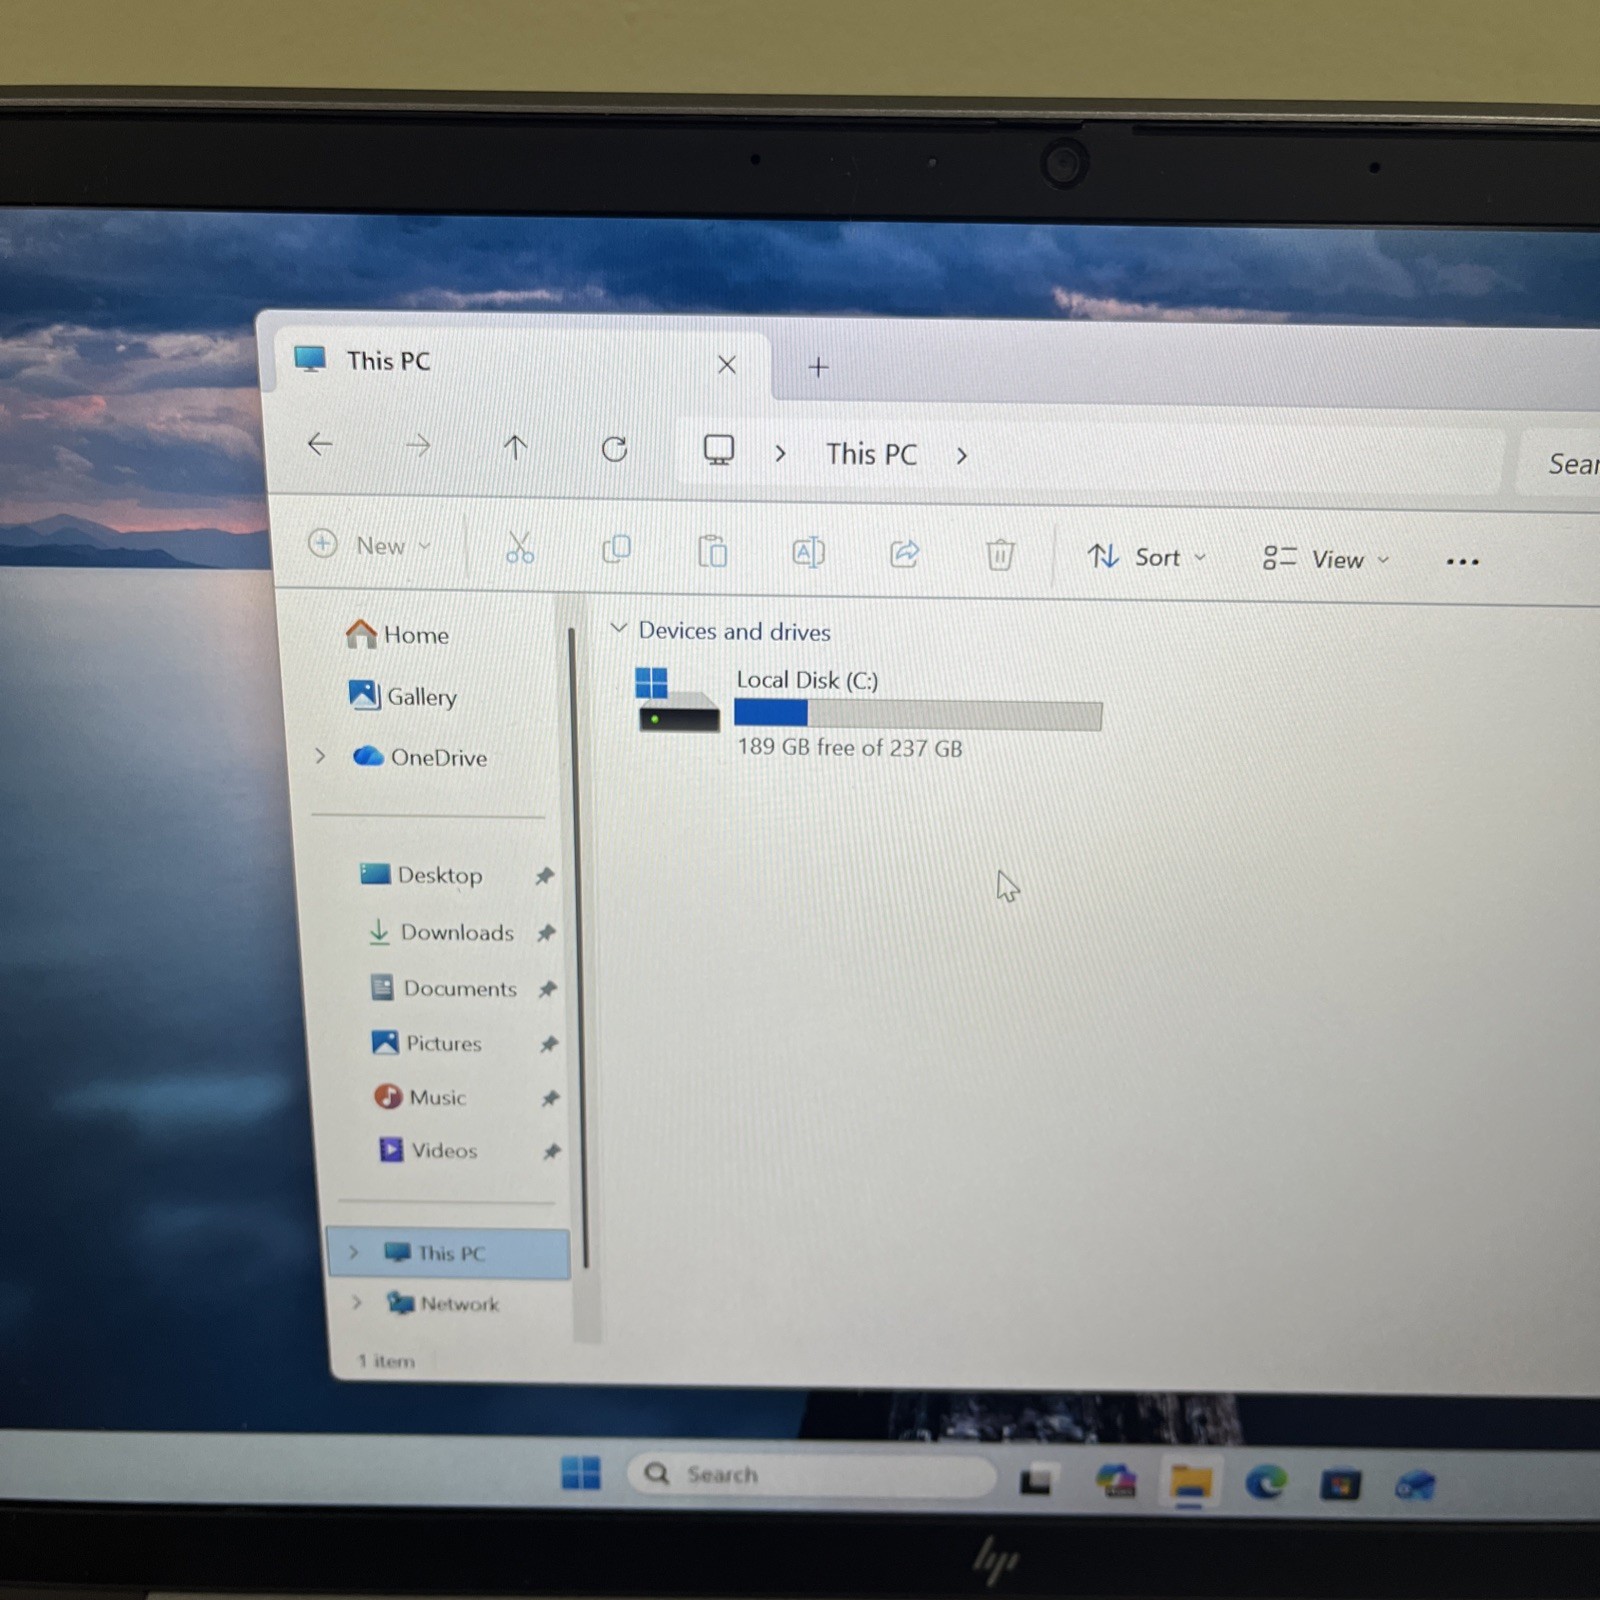Refresh the This PC view
The height and width of the screenshot is (1600, 1600).
[614, 449]
